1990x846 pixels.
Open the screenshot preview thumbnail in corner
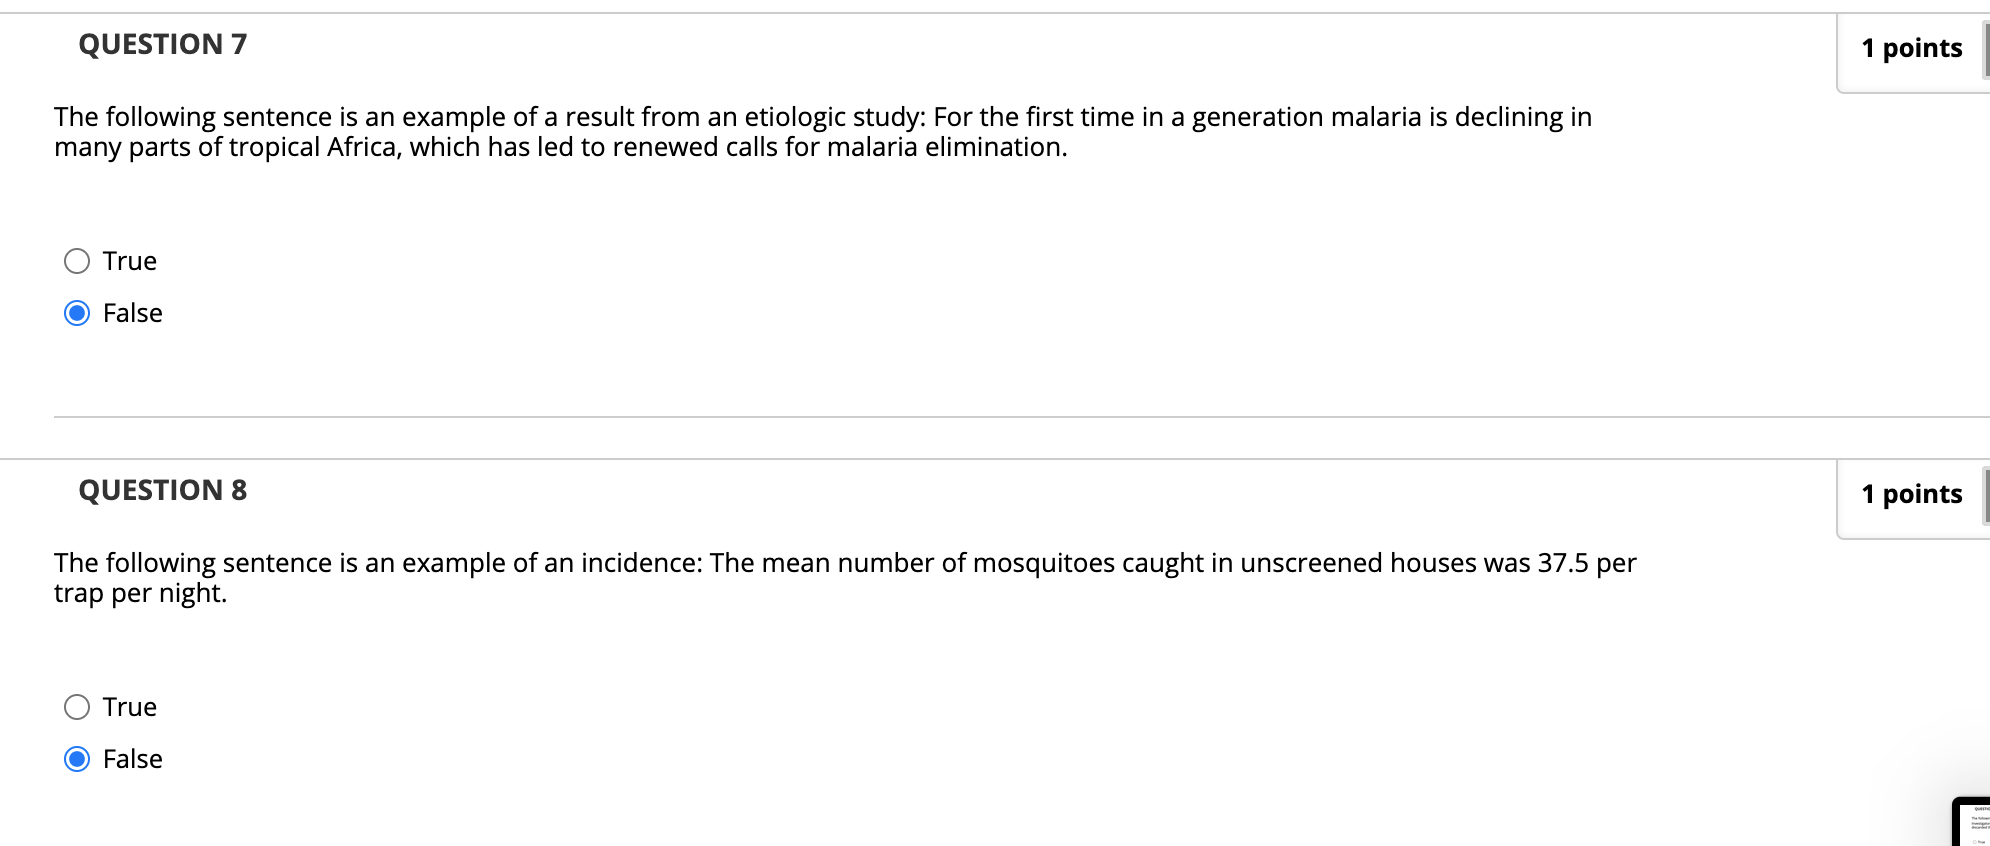pos(1972,822)
